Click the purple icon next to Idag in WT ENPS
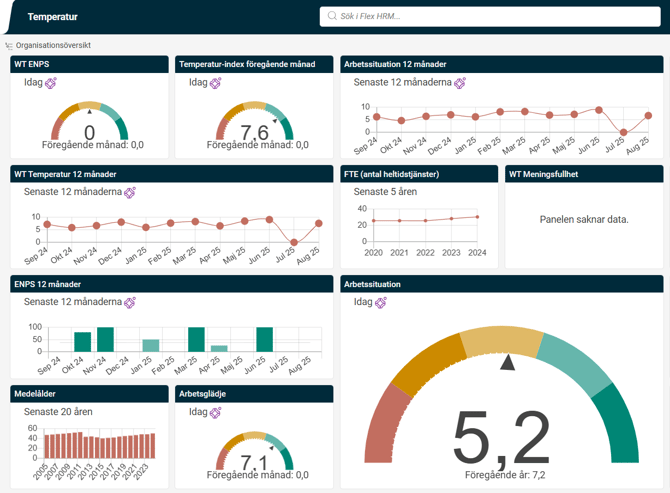The width and height of the screenshot is (670, 493). pos(51,83)
